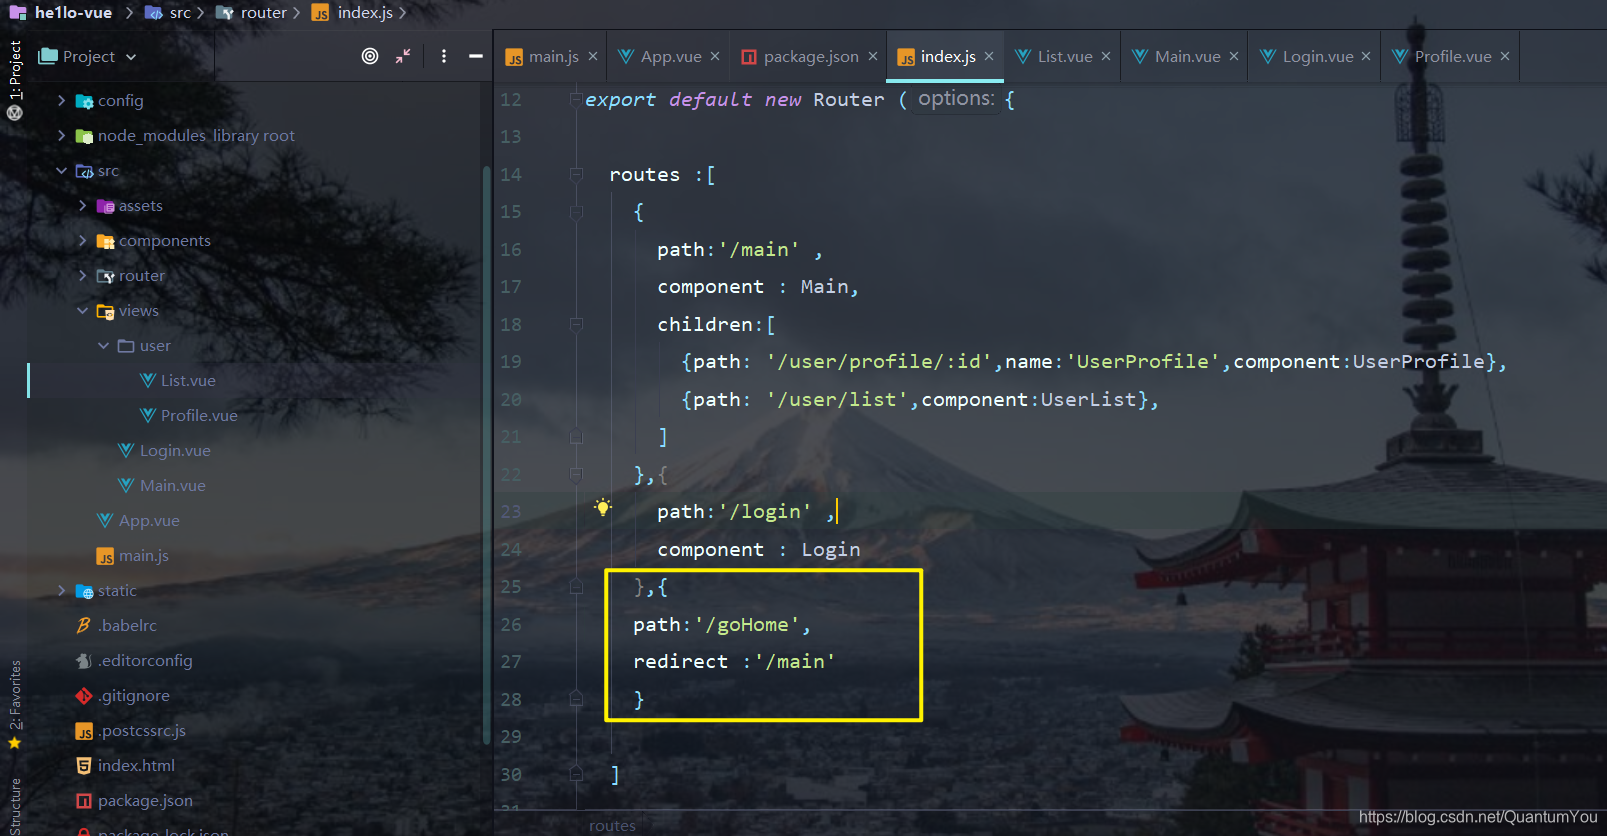The width and height of the screenshot is (1607, 836).
Task: Collapse the views folder
Action: coord(82,310)
